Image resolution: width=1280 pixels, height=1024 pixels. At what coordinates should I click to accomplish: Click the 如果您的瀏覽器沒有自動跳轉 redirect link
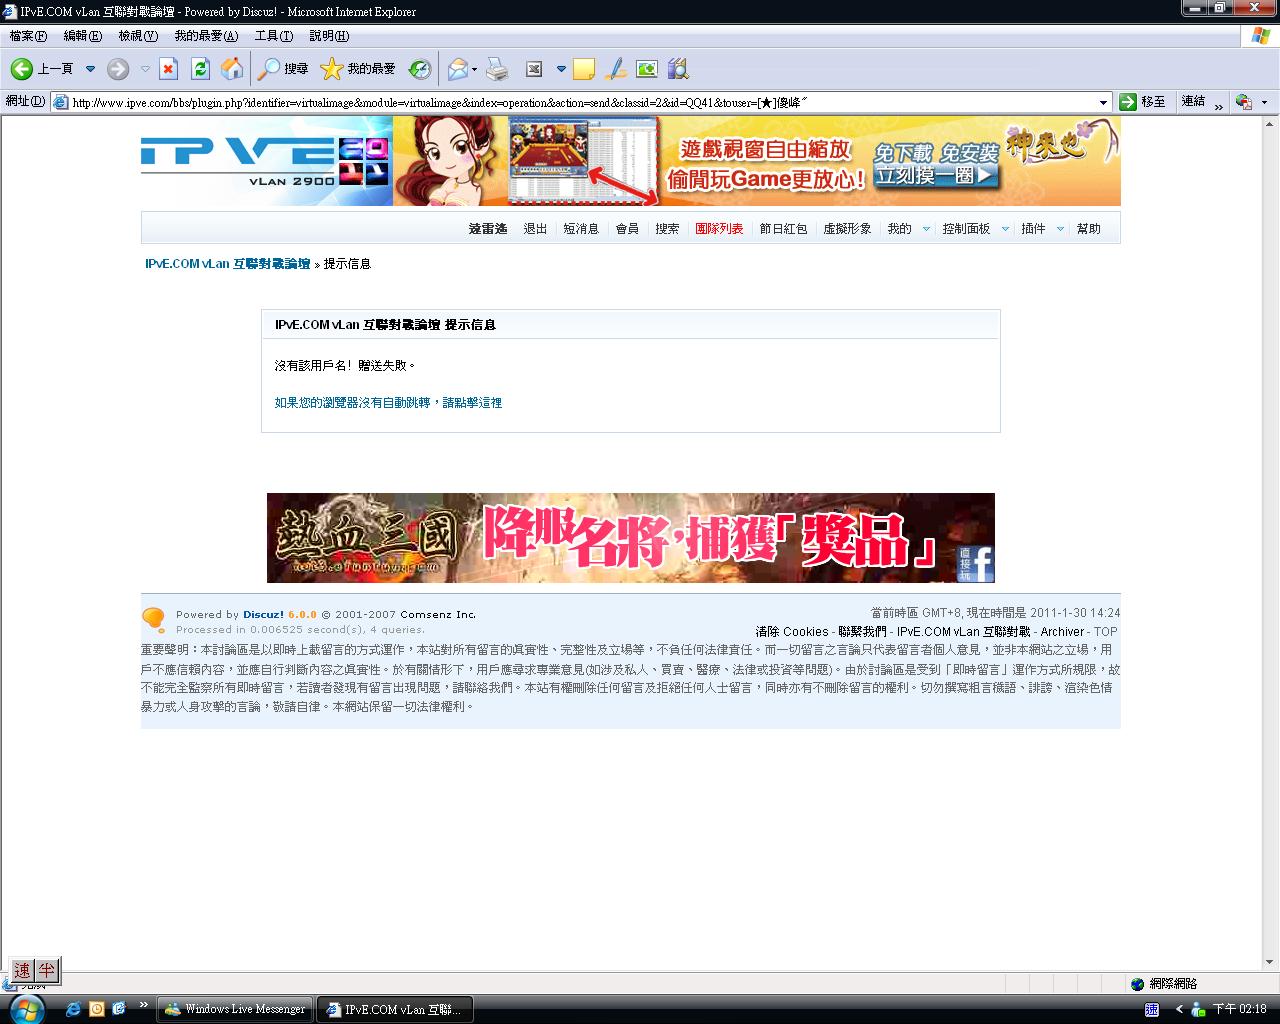(x=389, y=403)
